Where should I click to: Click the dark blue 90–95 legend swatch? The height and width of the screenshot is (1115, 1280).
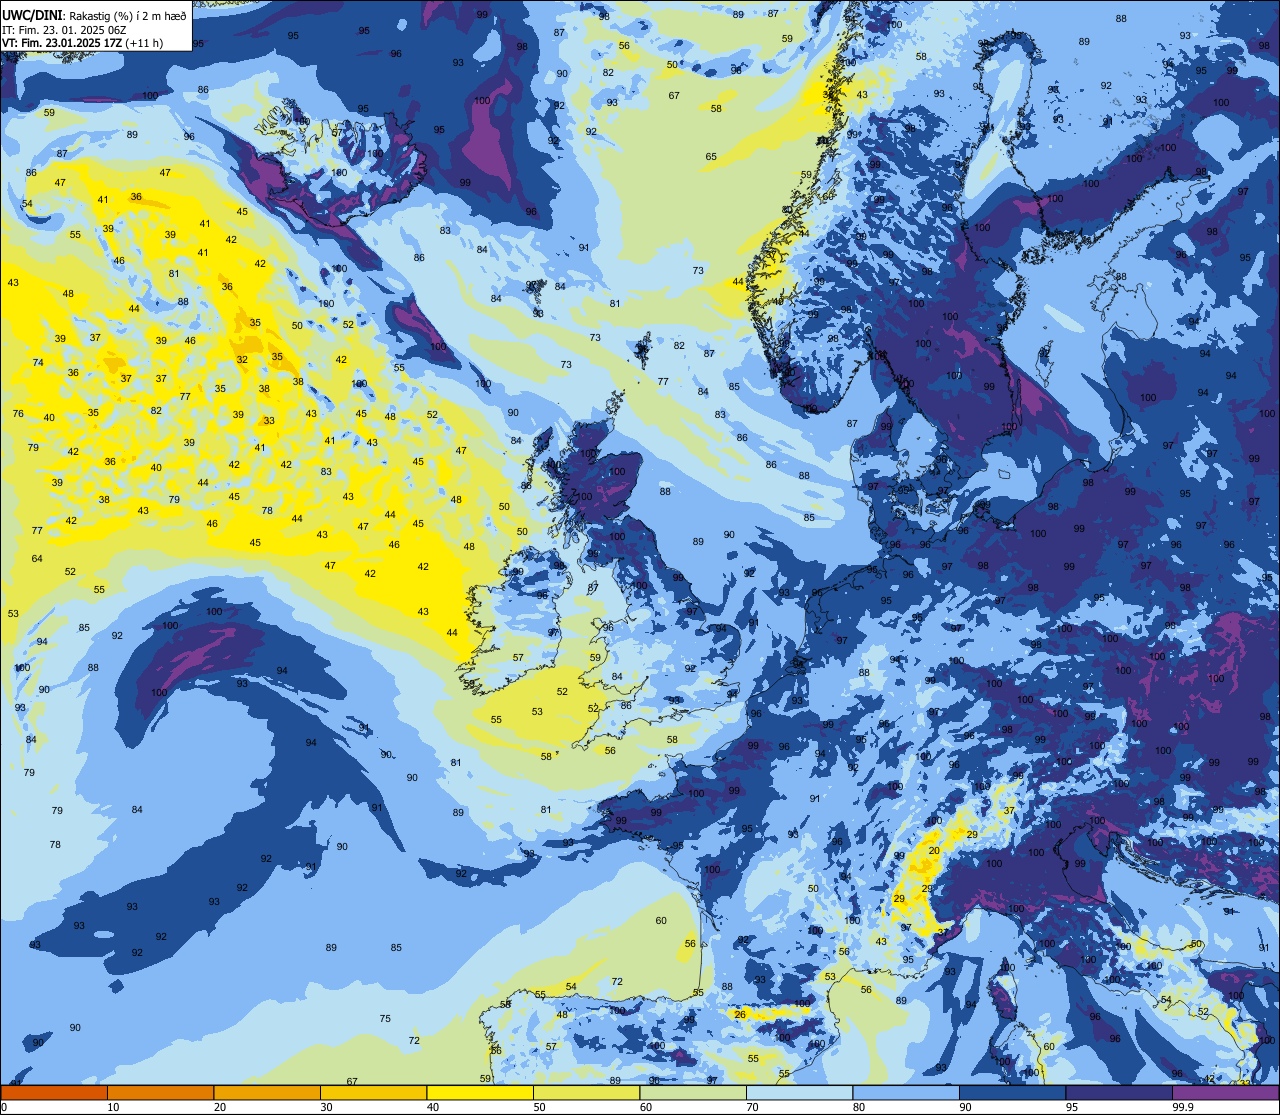[x=1012, y=1092]
